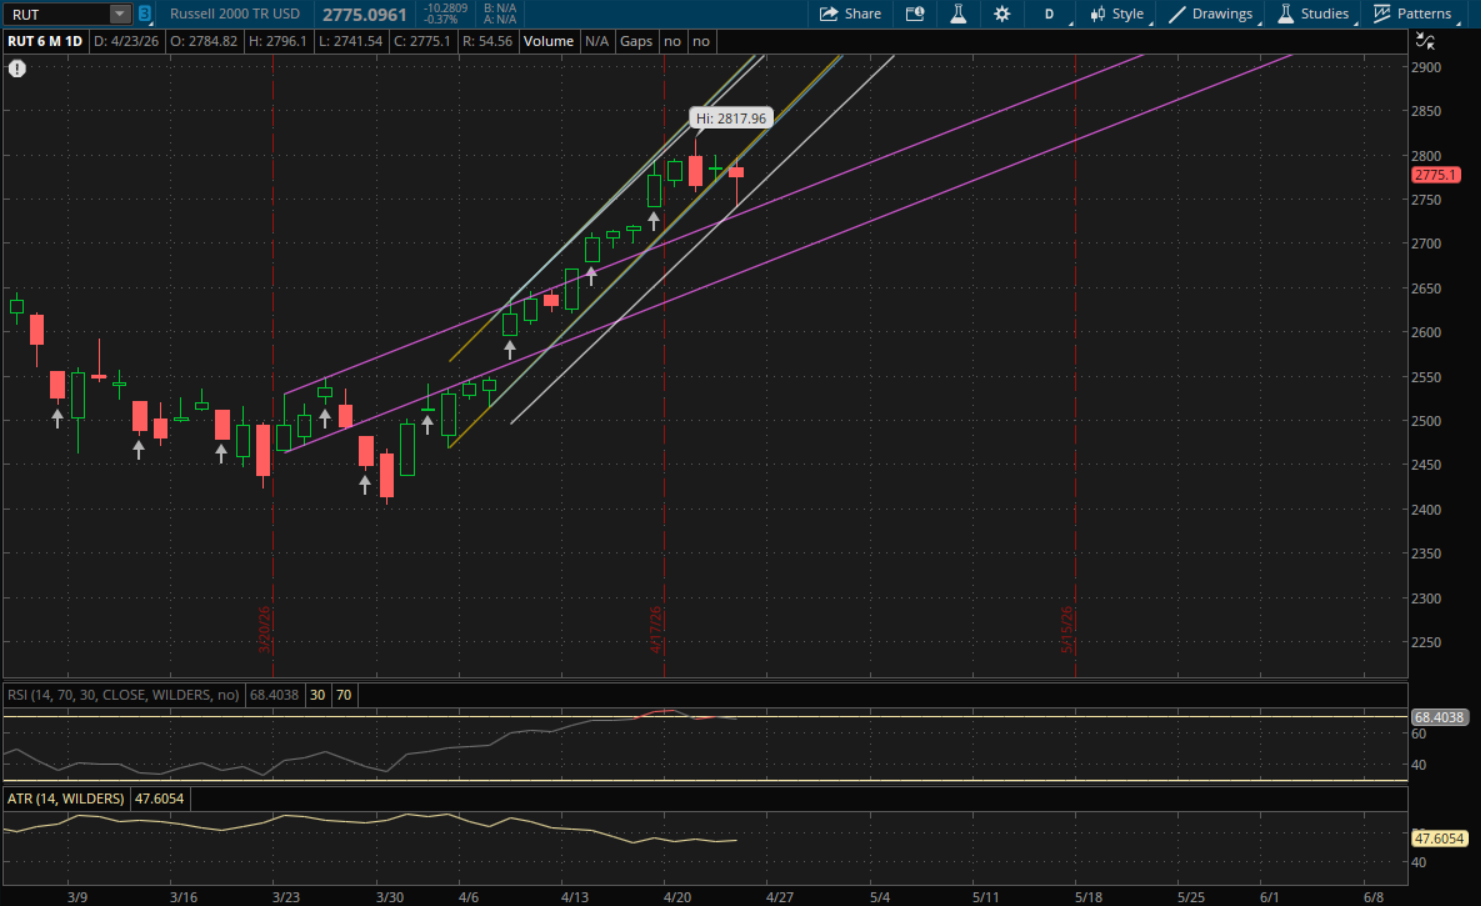
Task: Open the Share menu
Action: tap(850, 14)
